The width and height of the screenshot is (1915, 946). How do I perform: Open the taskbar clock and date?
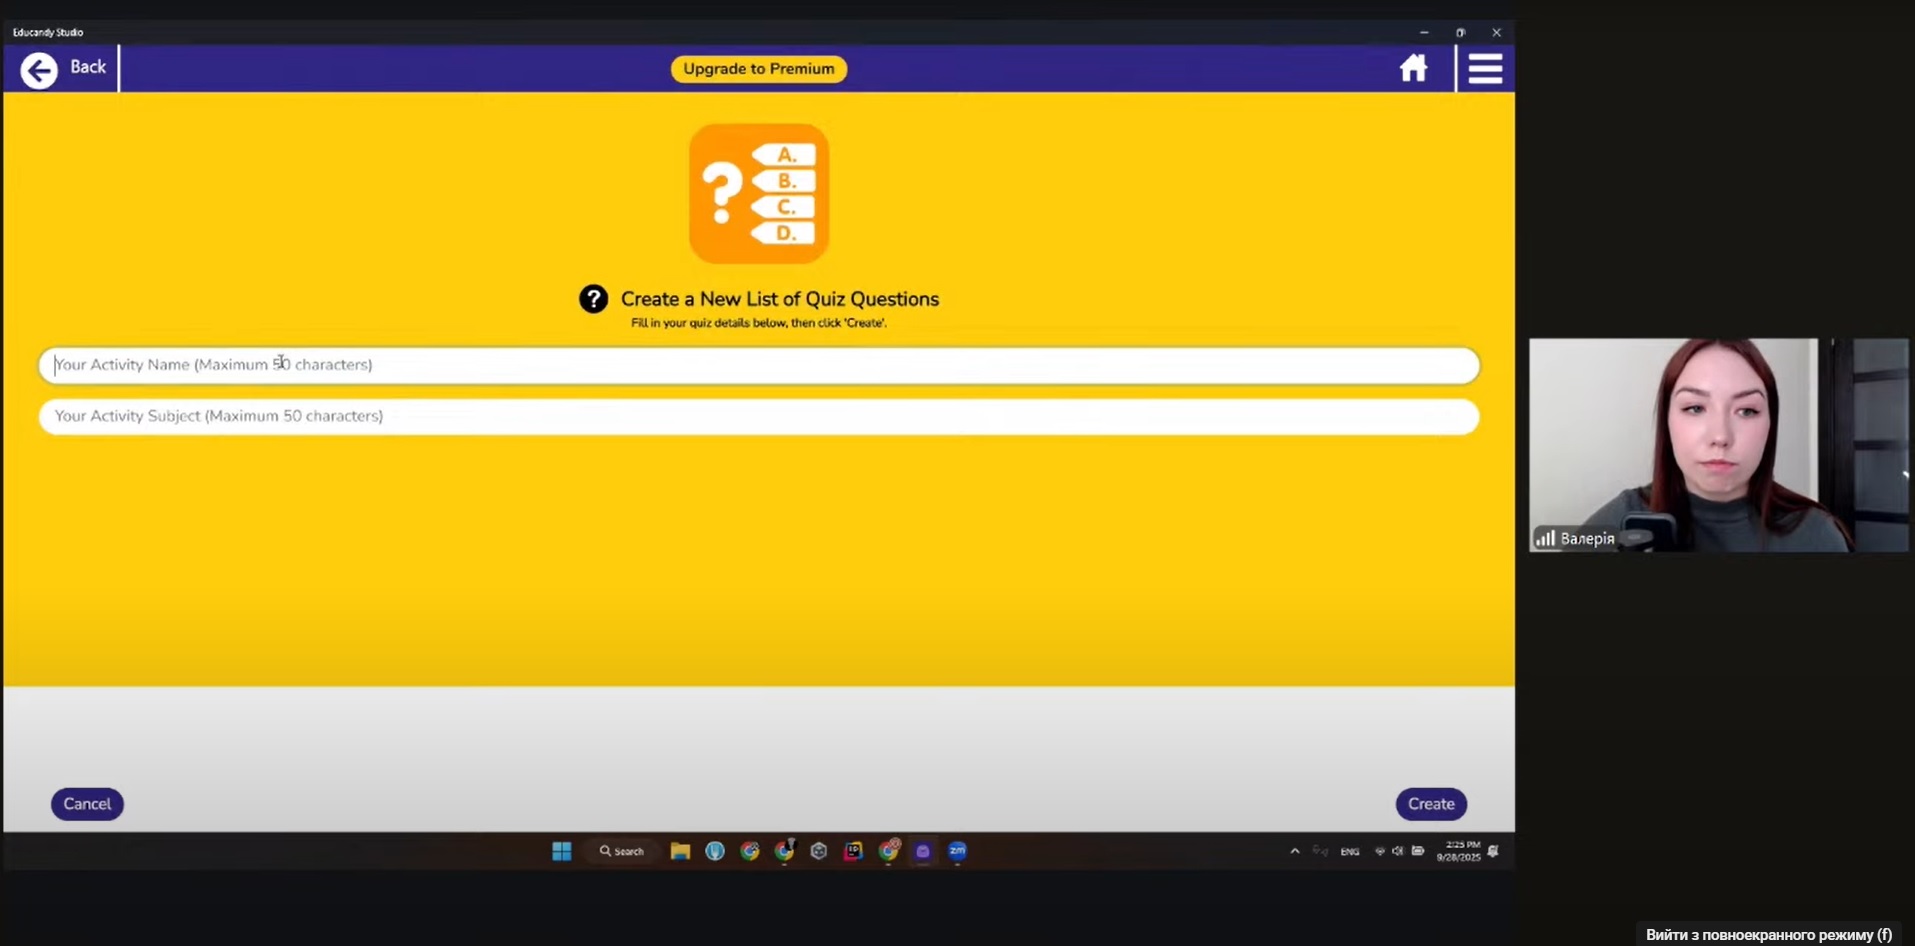pyautogui.click(x=1459, y=851)
